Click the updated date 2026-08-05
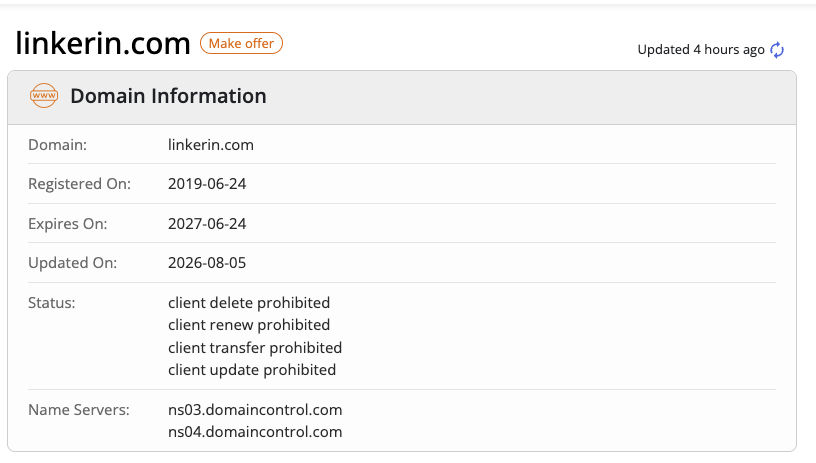 (x=207, y=263)
